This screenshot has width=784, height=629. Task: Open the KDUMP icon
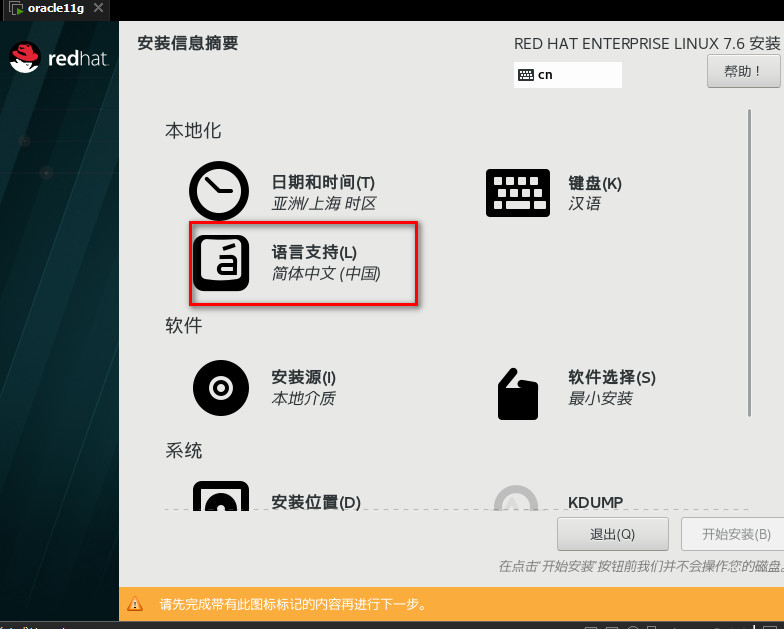[x=516, y=498]
